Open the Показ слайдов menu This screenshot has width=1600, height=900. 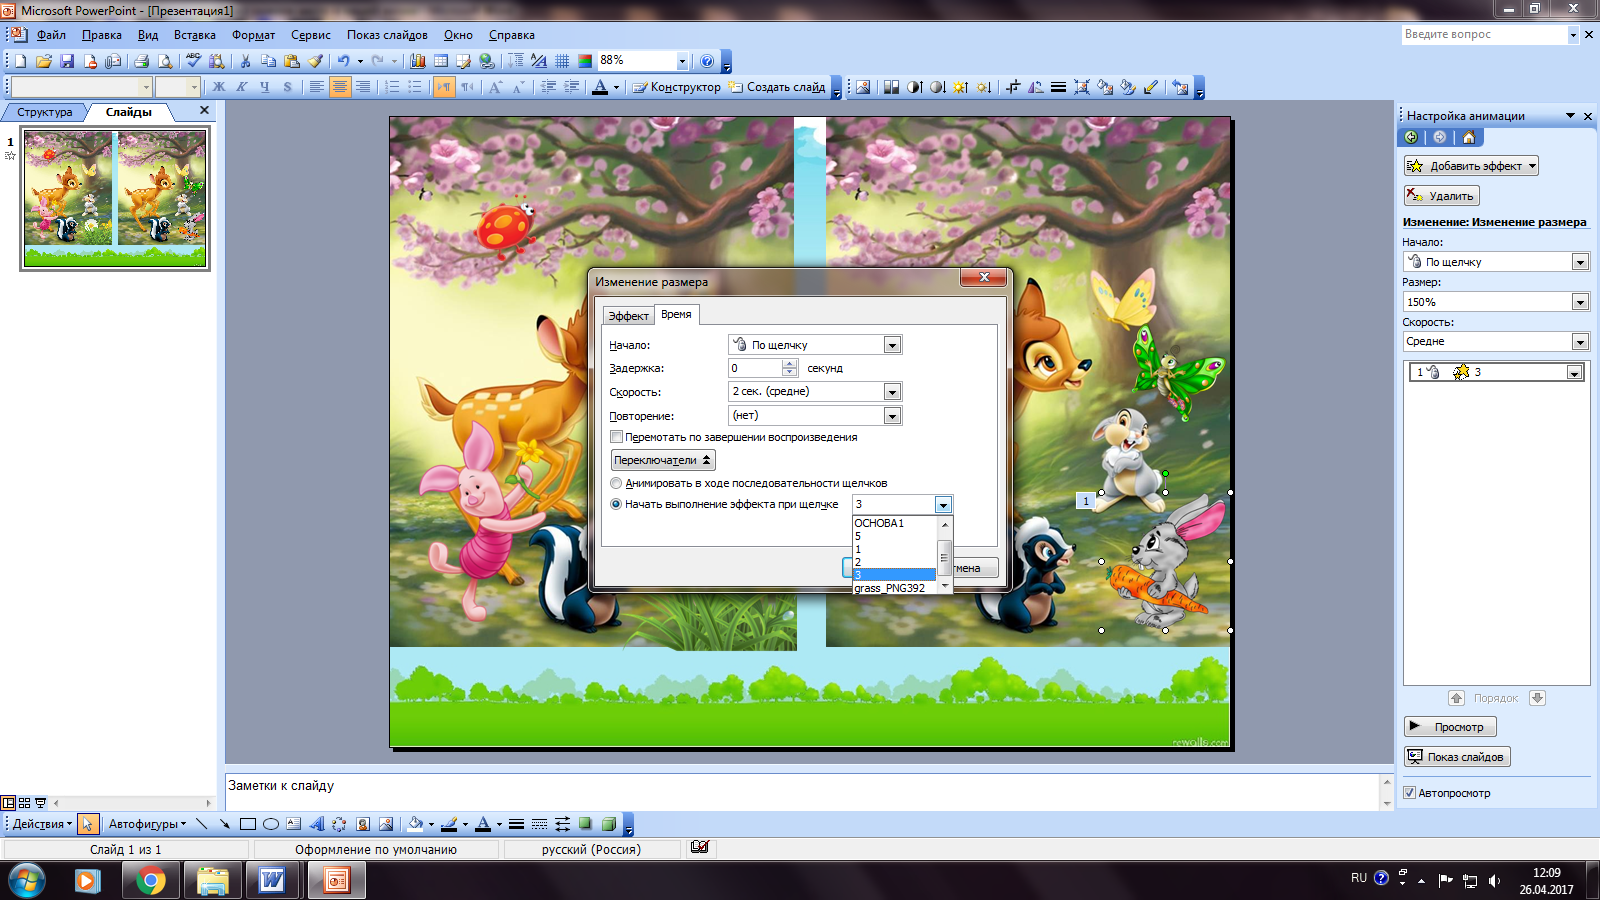point(387,35)
